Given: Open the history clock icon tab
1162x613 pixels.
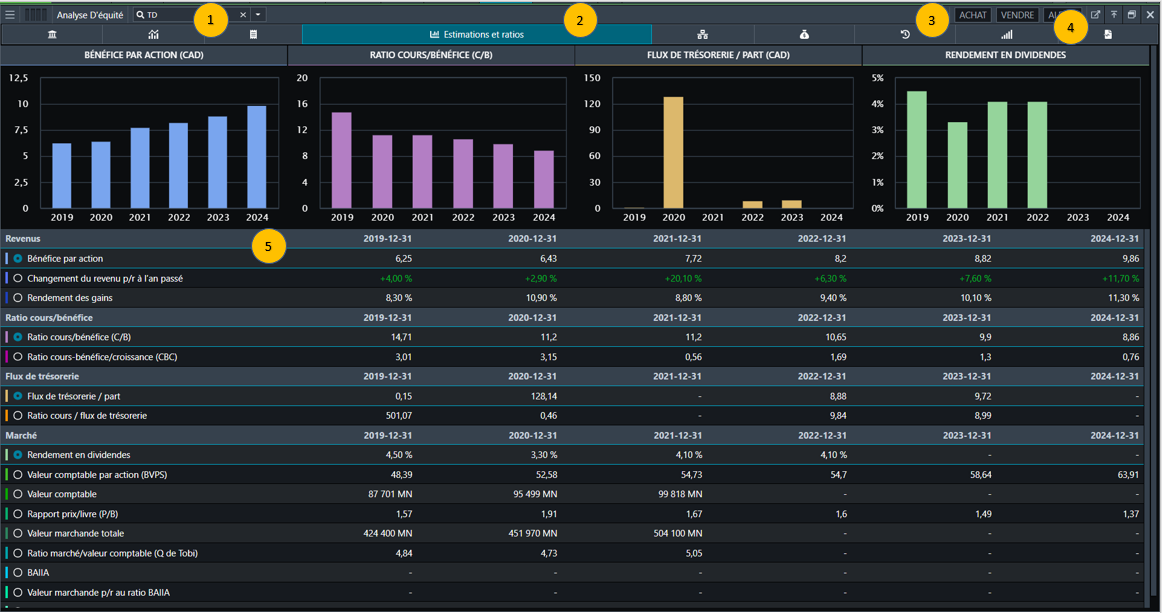Looking at the screenshot, I should coord(905,35).
